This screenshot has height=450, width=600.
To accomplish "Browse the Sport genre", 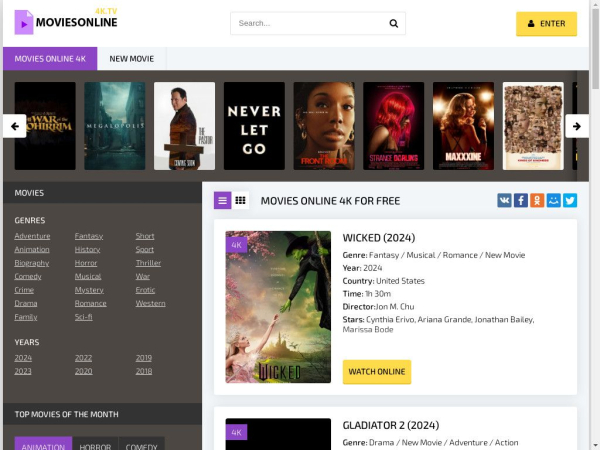I will [145, 249].
